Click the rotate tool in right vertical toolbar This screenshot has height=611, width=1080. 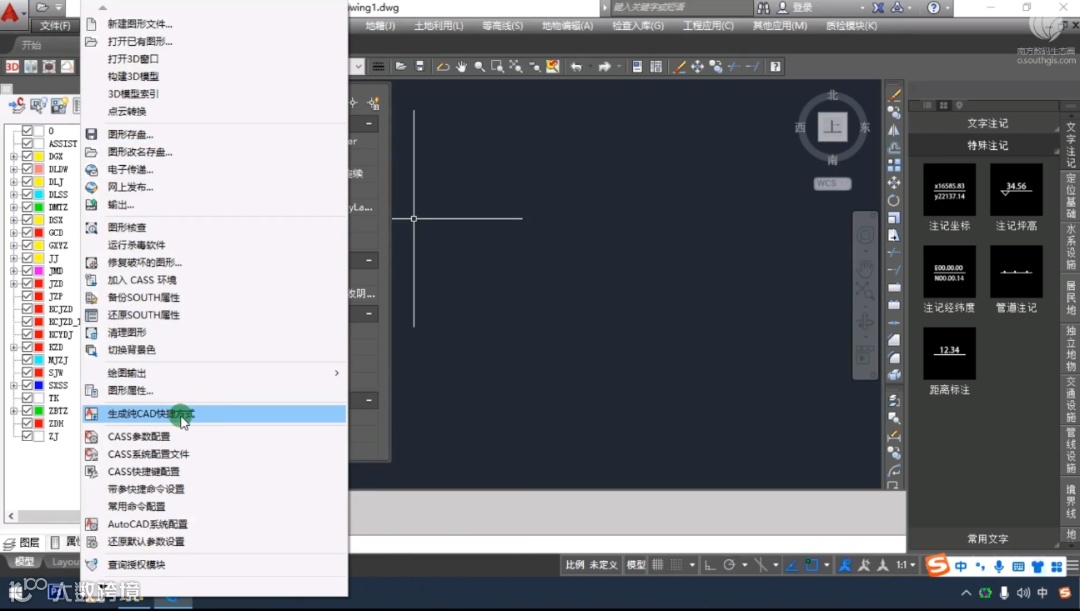pyautogui.click(x=893, y=200)
